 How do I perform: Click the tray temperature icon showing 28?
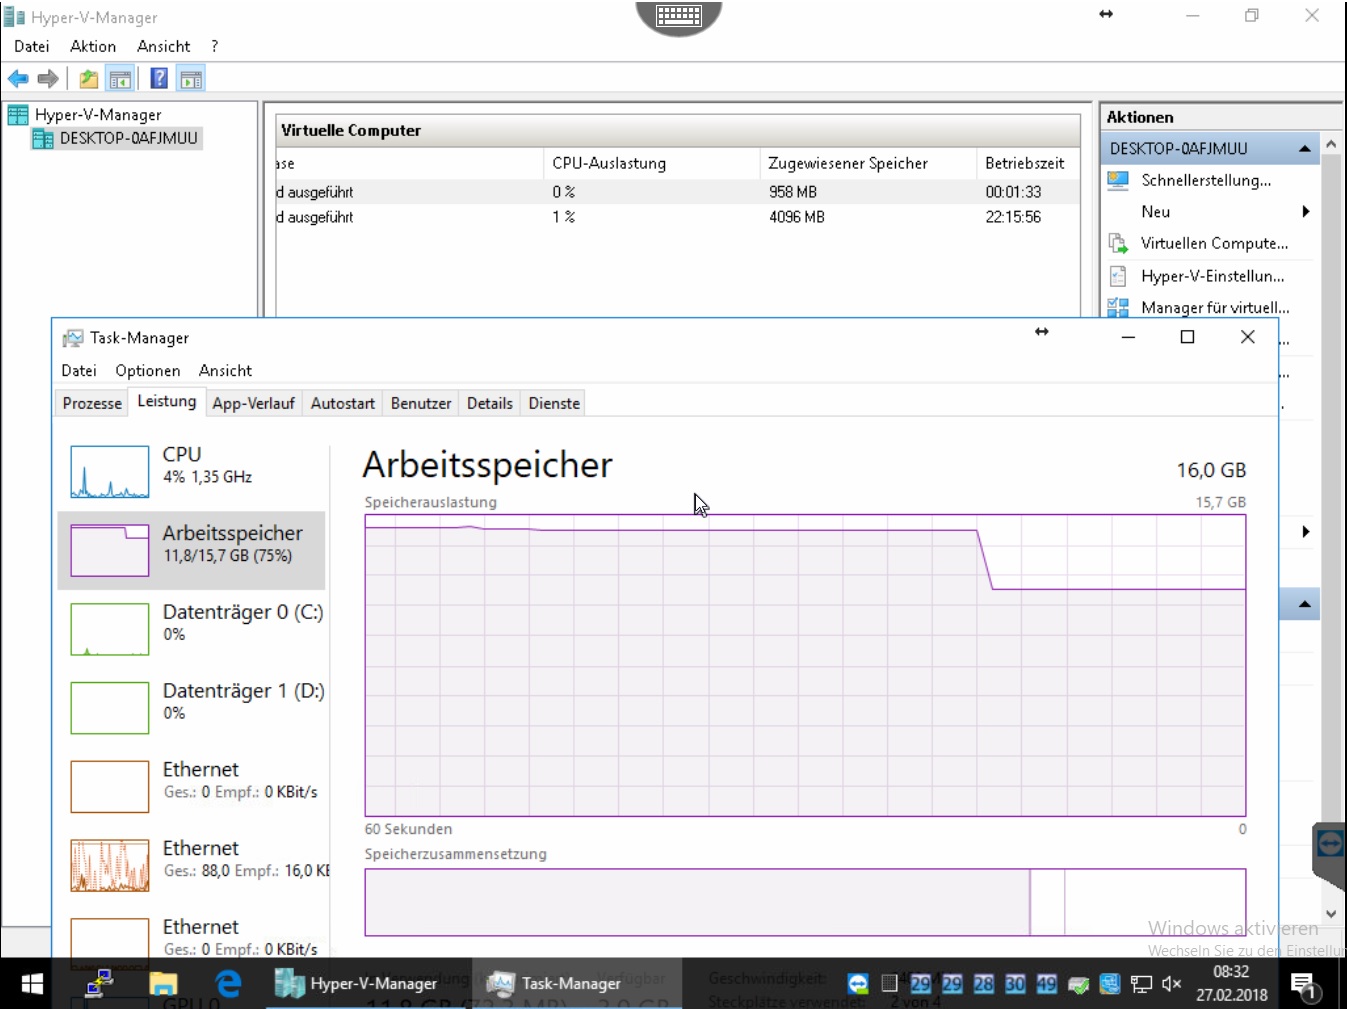click(984, 984)
